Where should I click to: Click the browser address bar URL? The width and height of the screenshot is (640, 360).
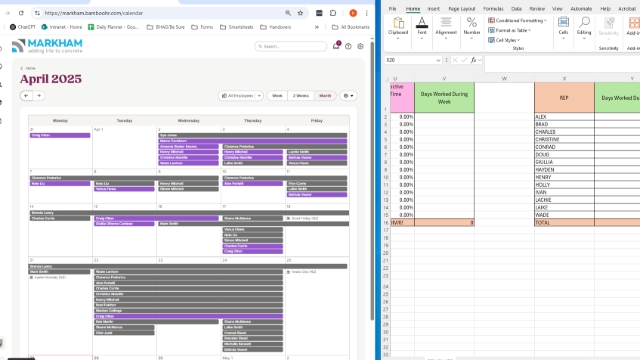94,13
